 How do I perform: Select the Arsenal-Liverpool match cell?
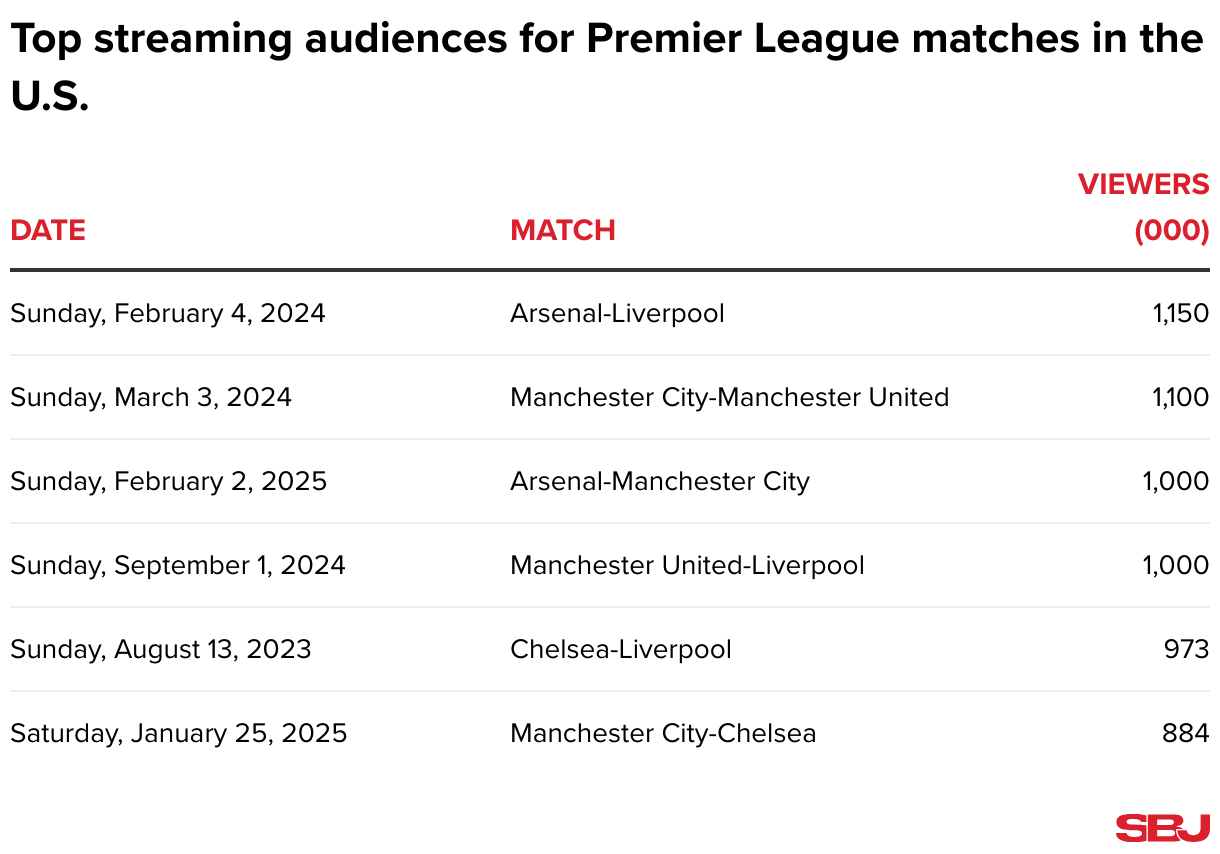[617, 313]
